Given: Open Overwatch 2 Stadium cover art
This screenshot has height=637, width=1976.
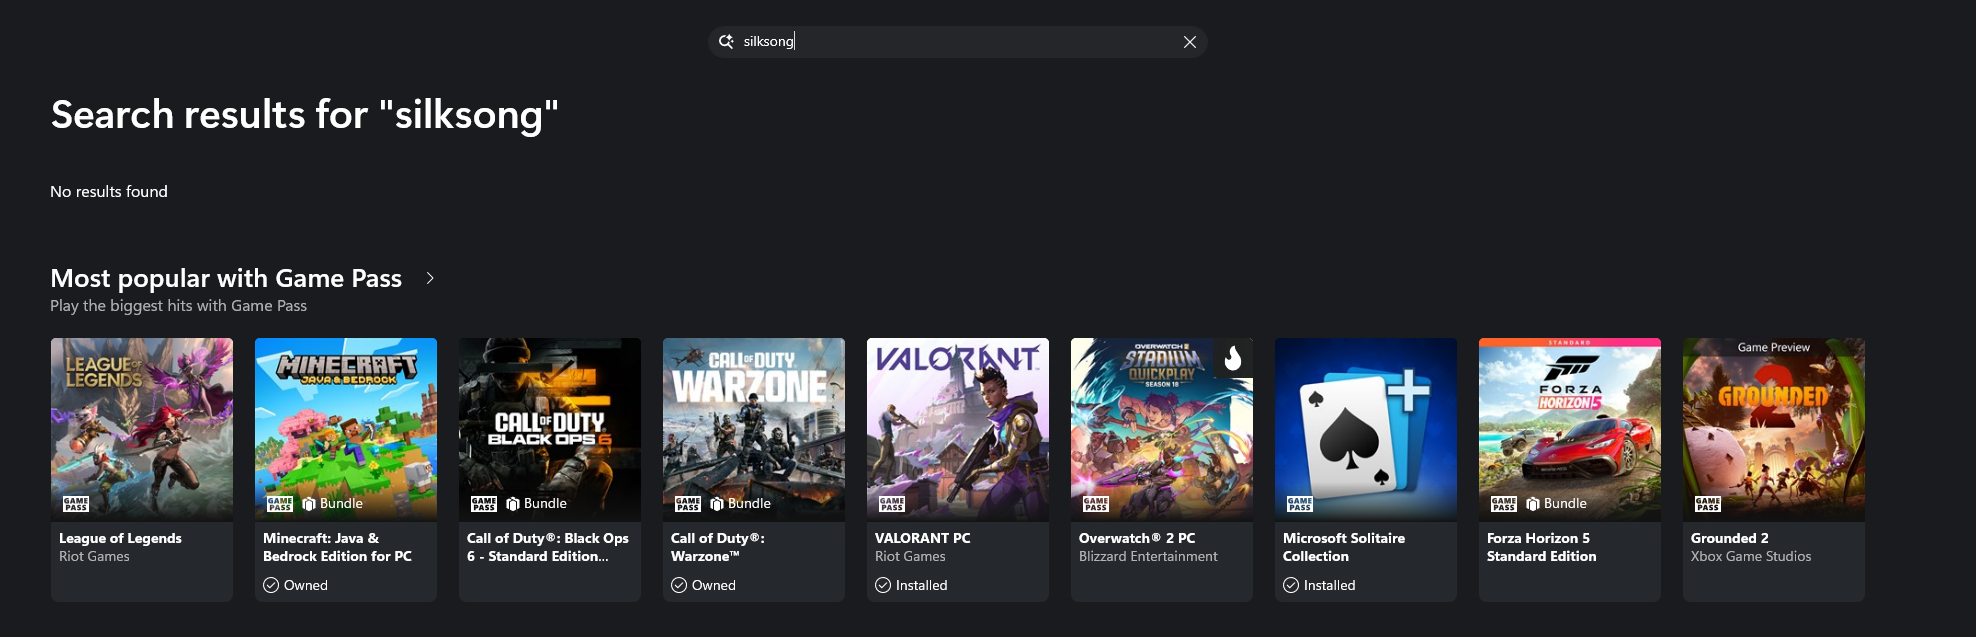Looking at the screenshot, I should (x=1162, y=429).
